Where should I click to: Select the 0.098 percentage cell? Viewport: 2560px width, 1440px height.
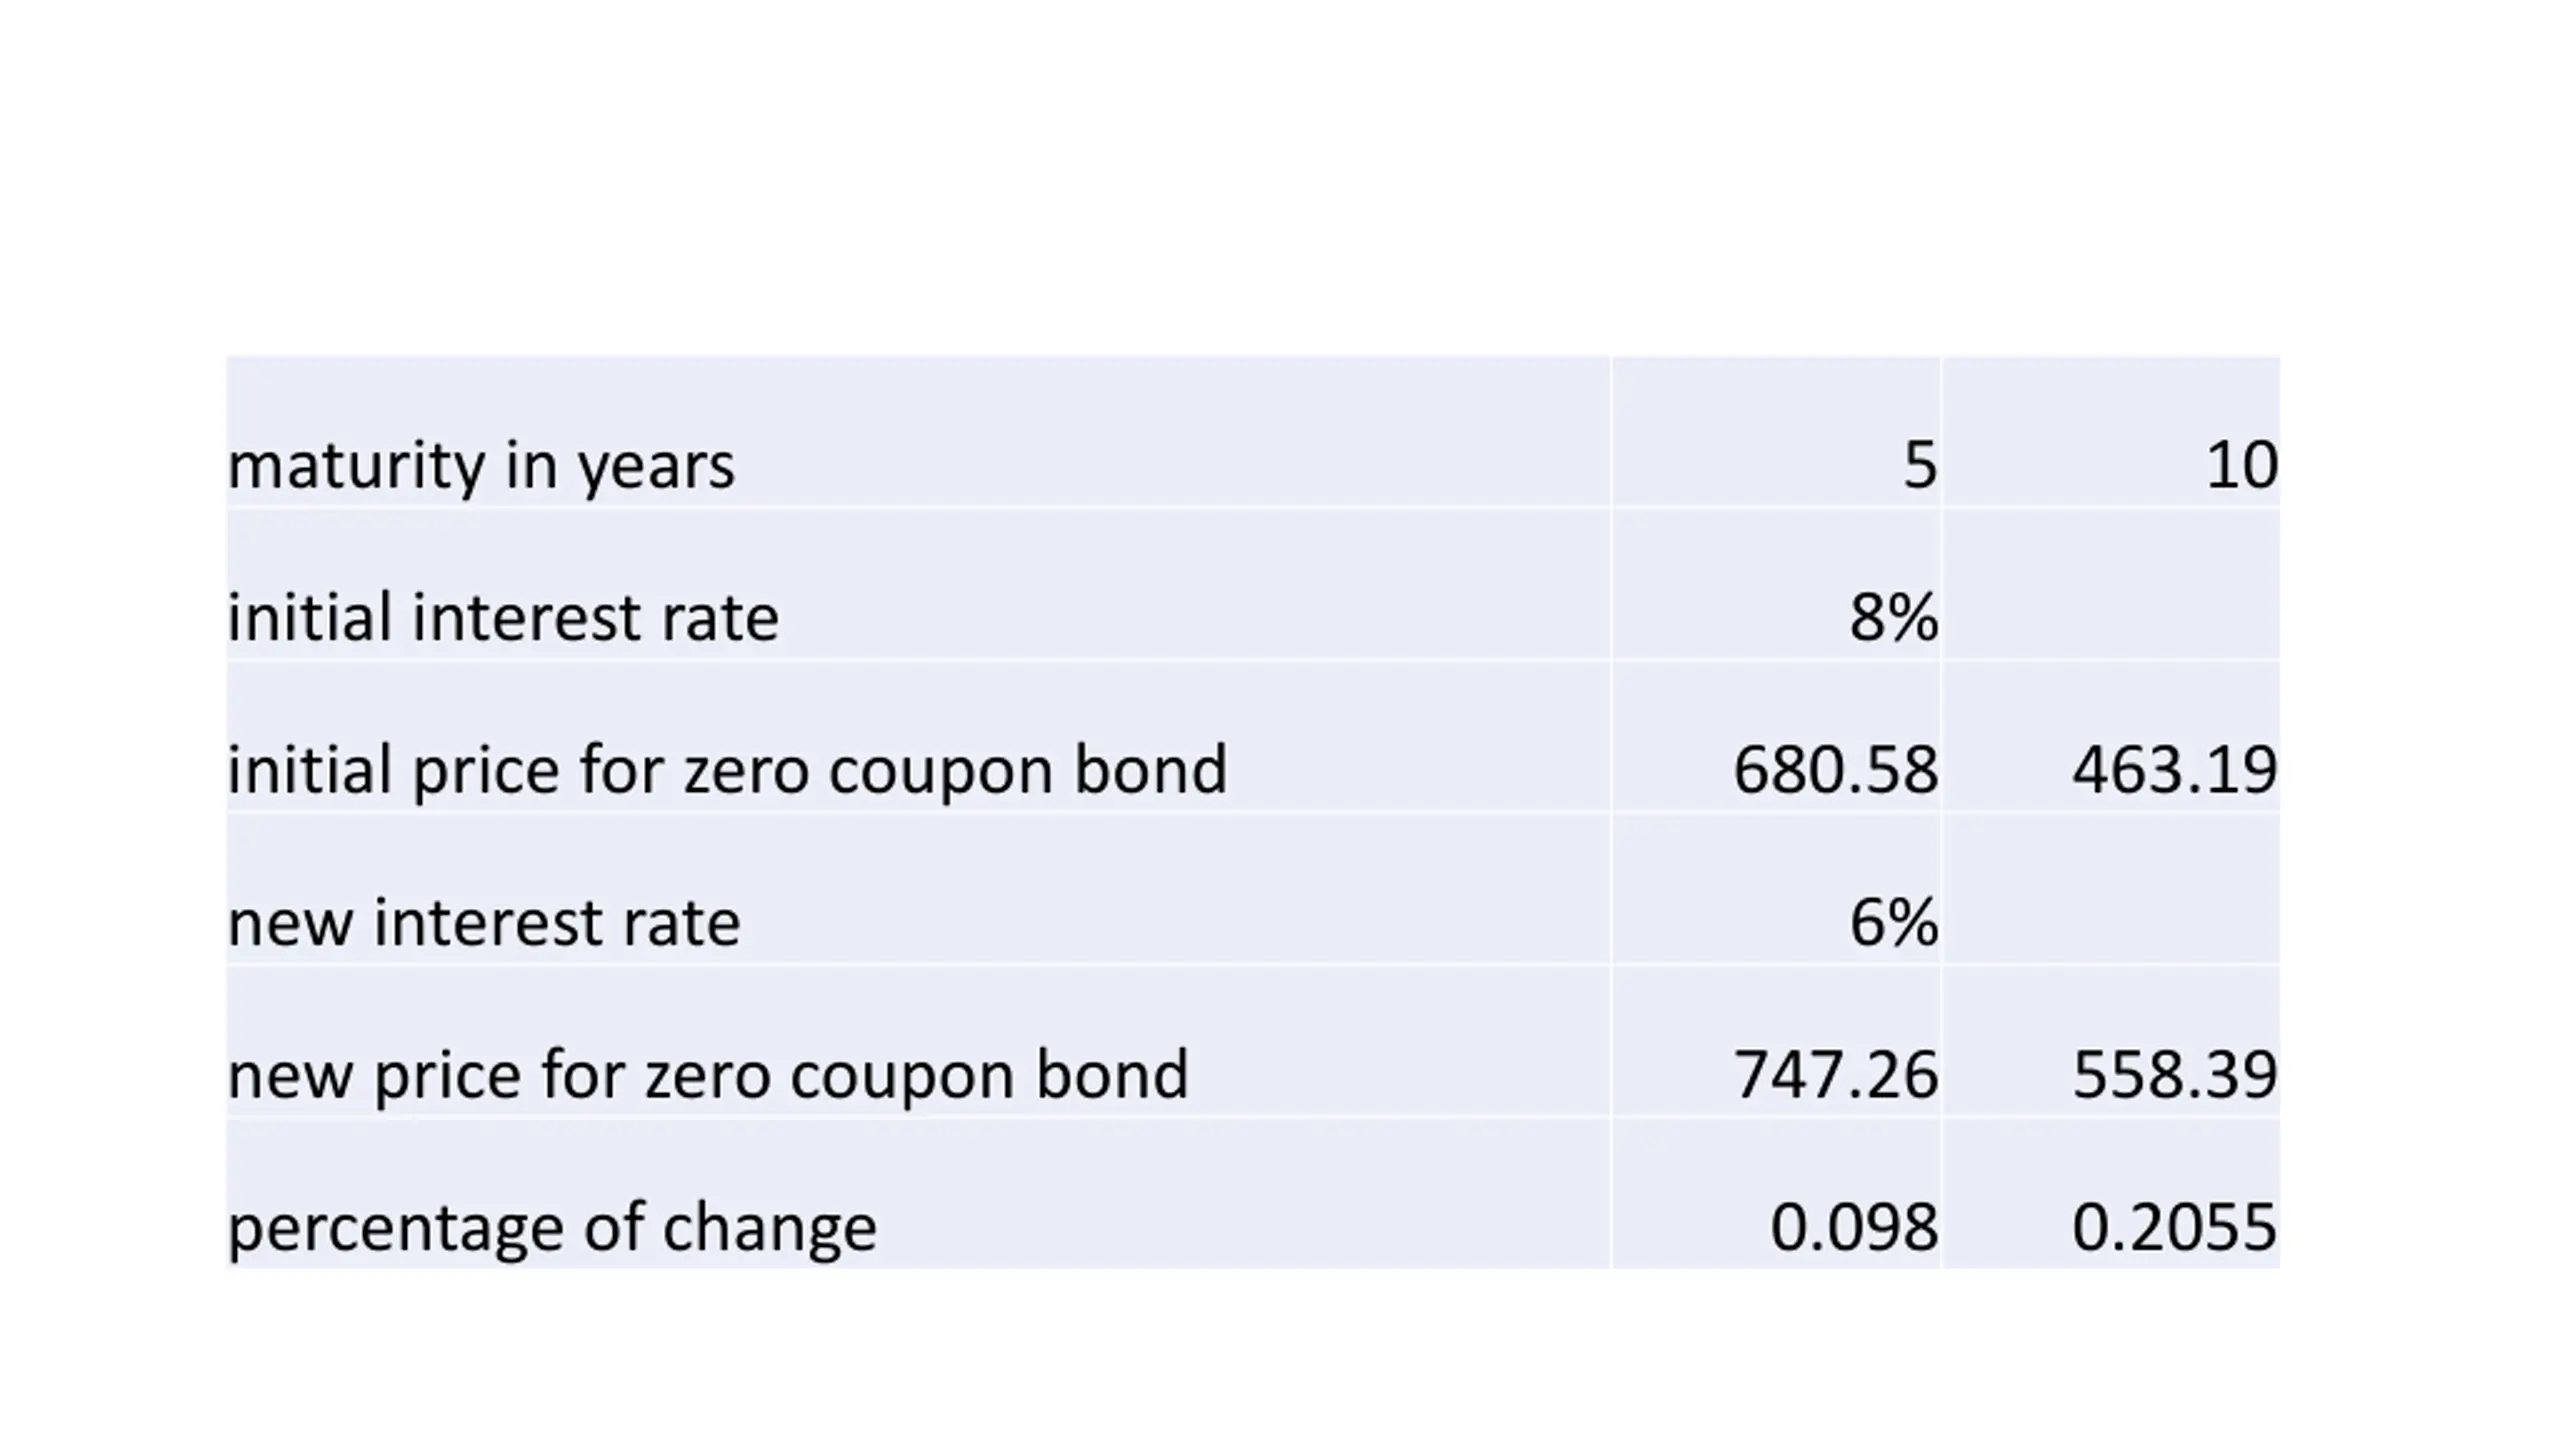1776,1193
